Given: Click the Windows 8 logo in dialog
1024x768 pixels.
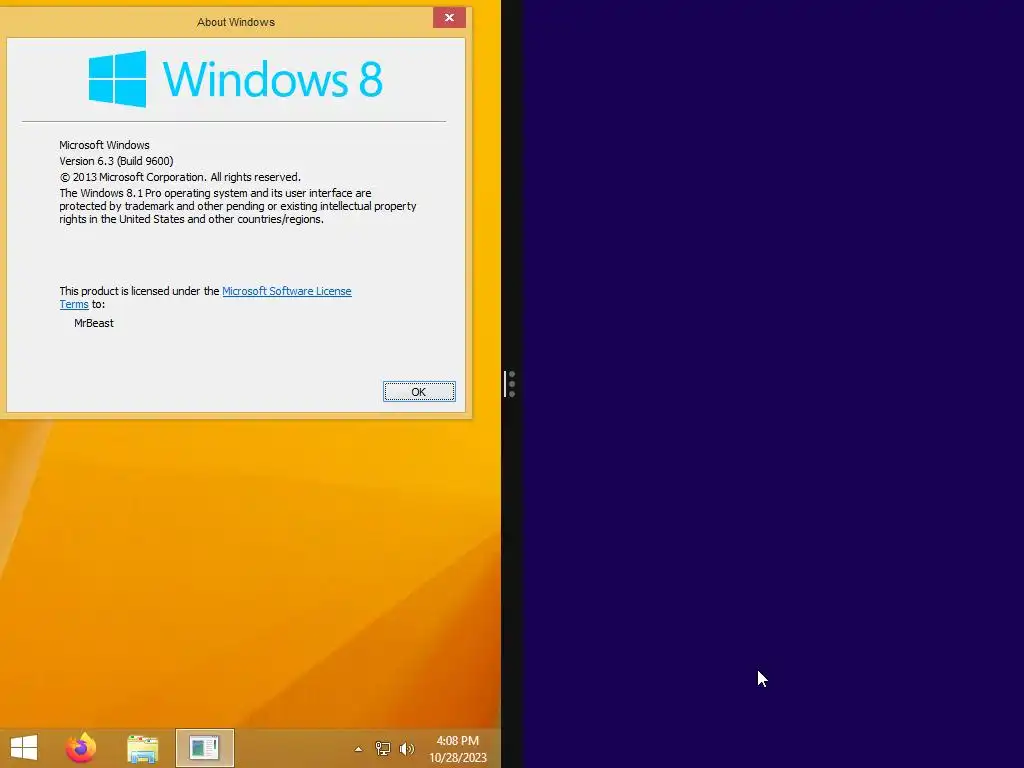Looking at the screenshot, I should pyautogui.click(x=235, y=79).
